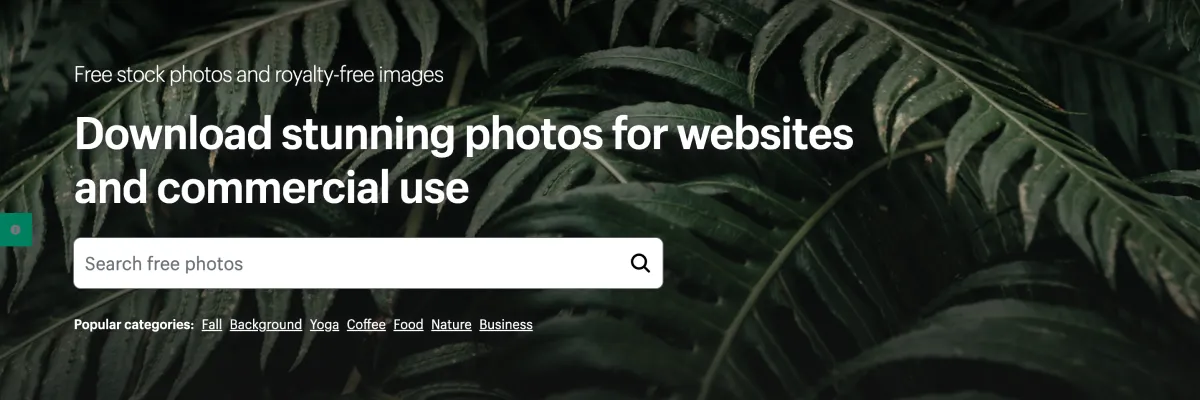Open the Background category link
Viewport: 1200px width, 400px height.
pos(266,325)
